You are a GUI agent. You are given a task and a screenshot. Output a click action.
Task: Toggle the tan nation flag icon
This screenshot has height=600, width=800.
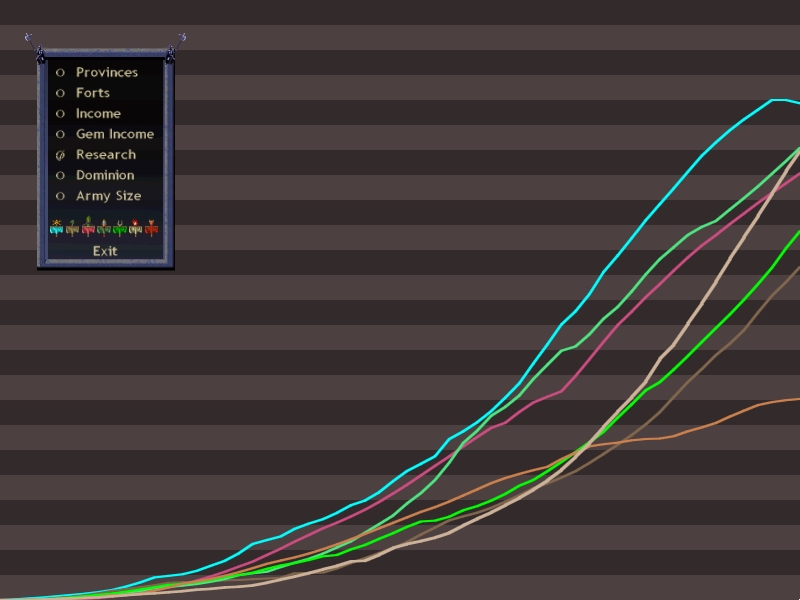[x=72, y=228]
